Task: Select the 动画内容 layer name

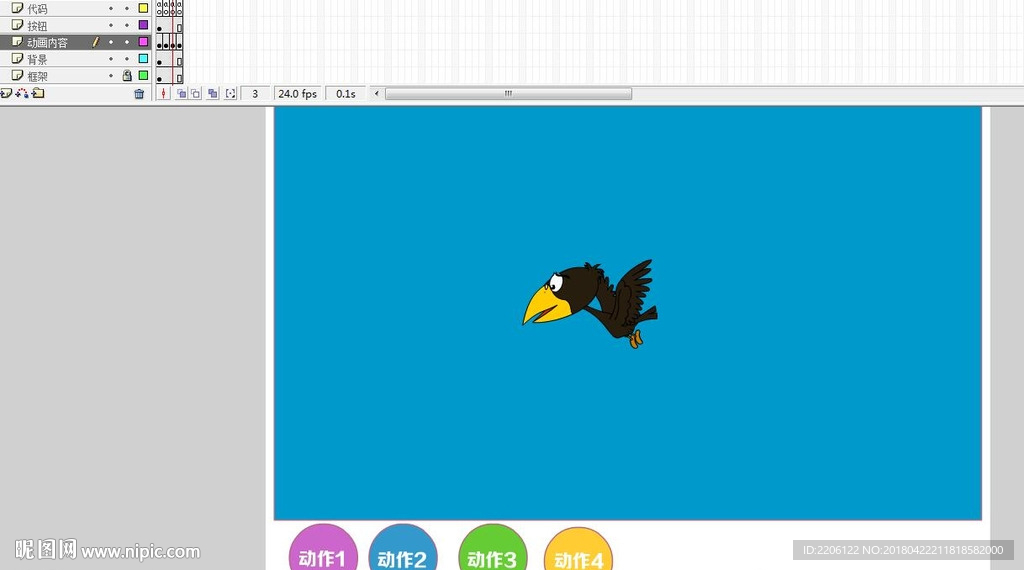Action: tap(48, 43)
